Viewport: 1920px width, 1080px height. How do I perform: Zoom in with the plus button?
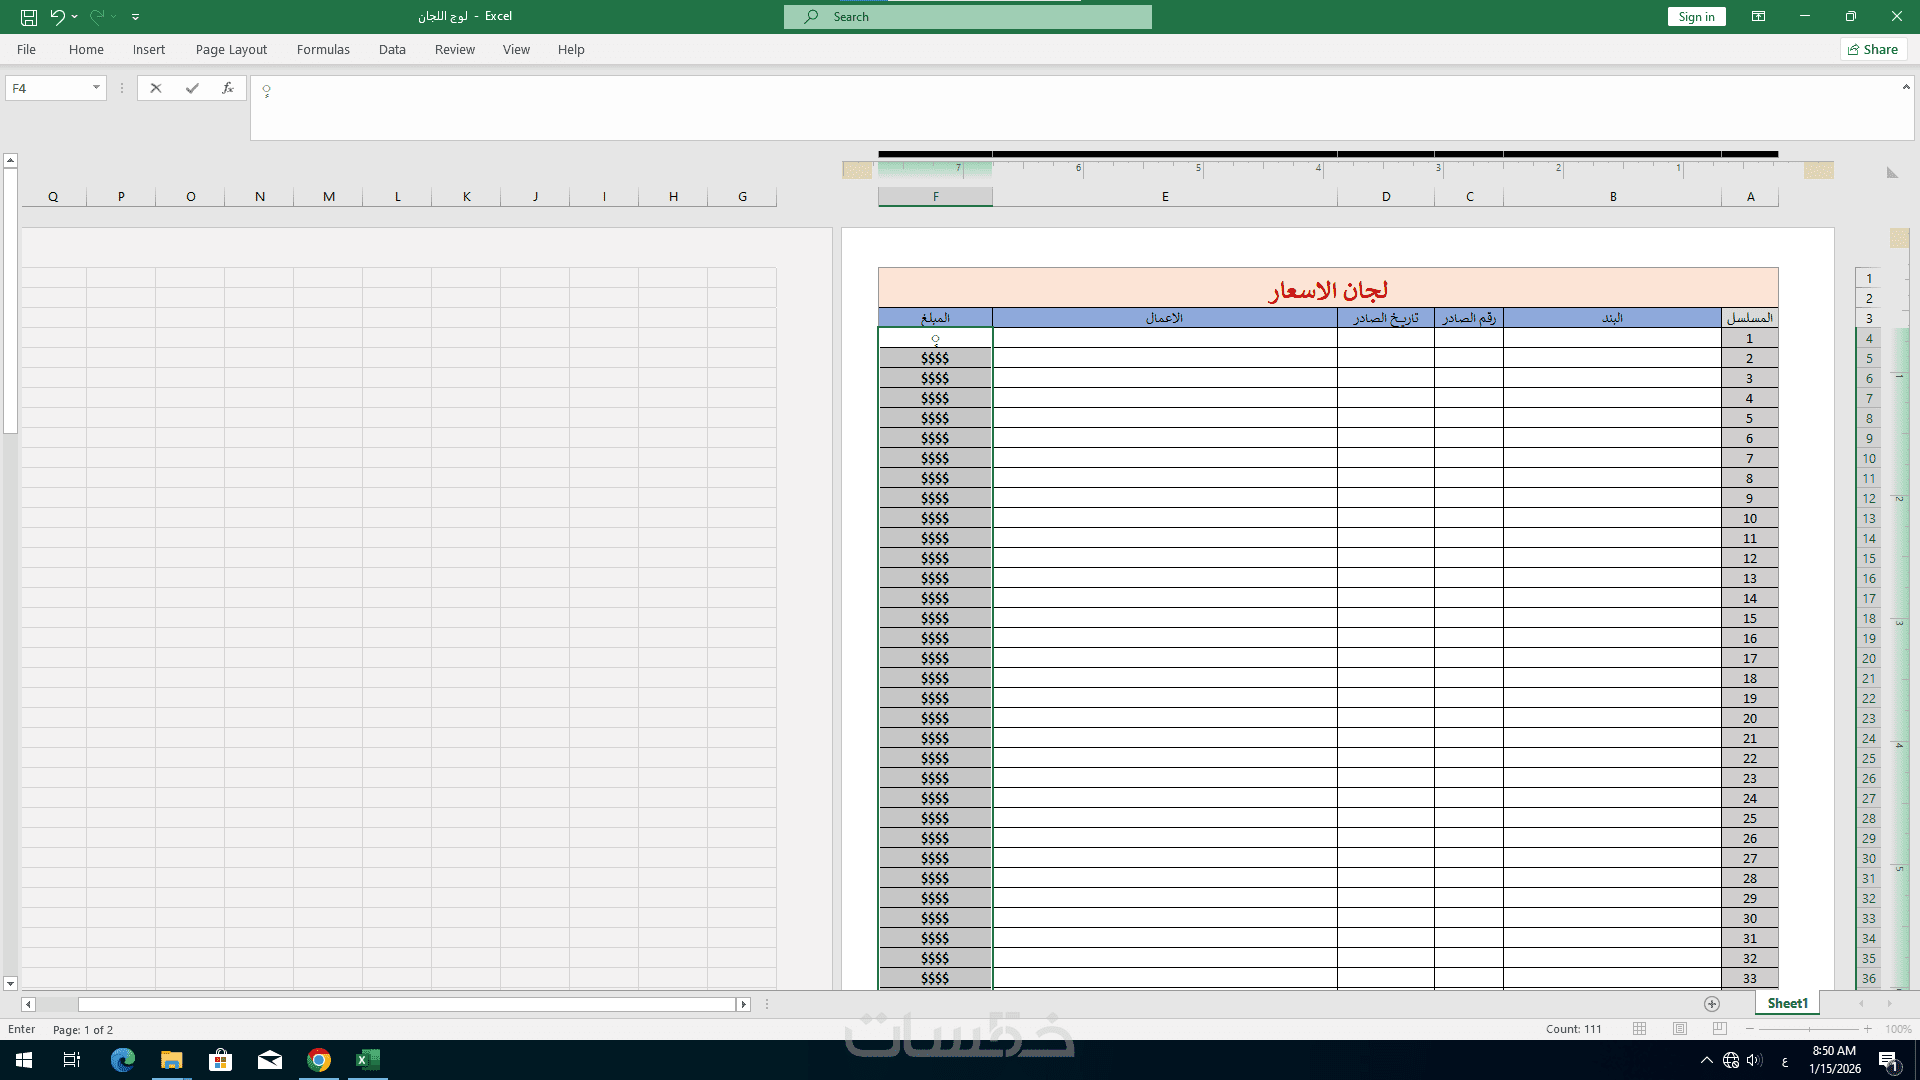(1867, 1029)
